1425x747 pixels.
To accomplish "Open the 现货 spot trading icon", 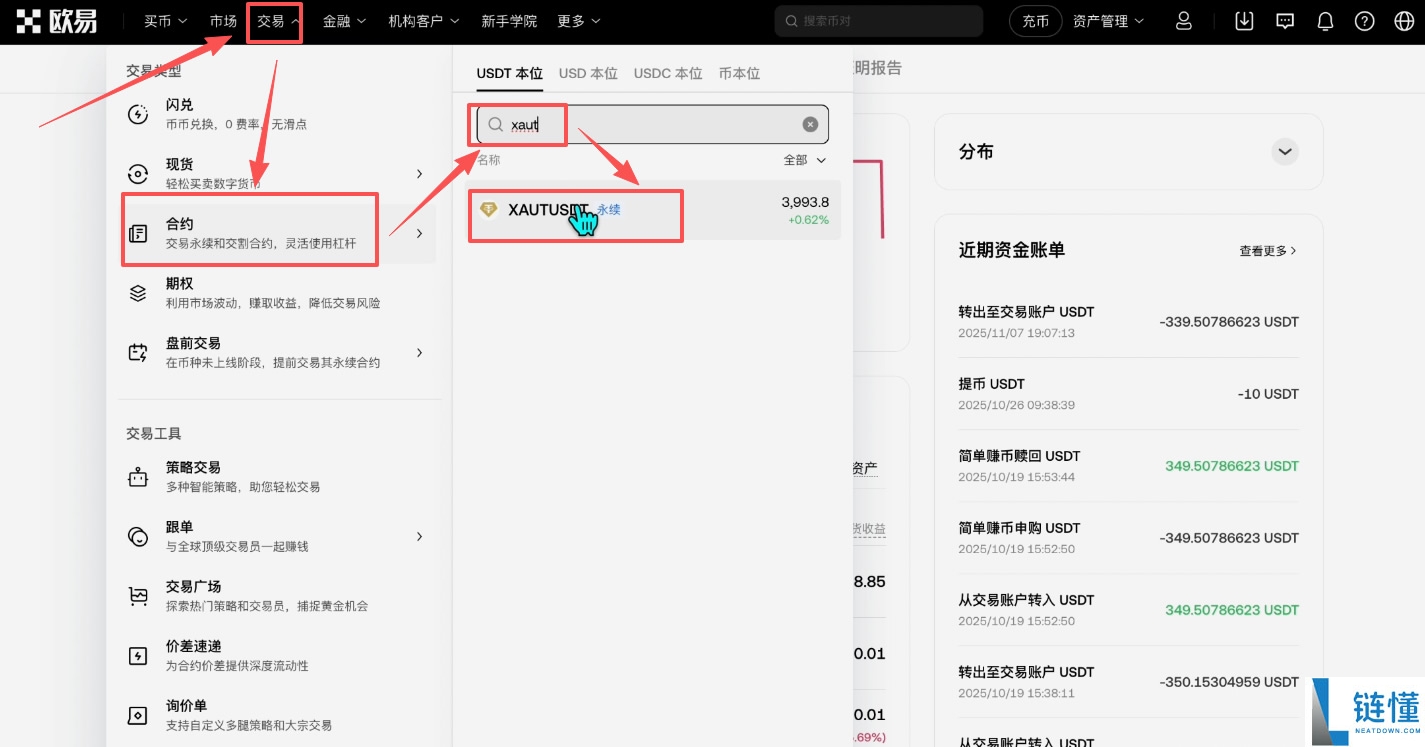I will pos(138,172).
